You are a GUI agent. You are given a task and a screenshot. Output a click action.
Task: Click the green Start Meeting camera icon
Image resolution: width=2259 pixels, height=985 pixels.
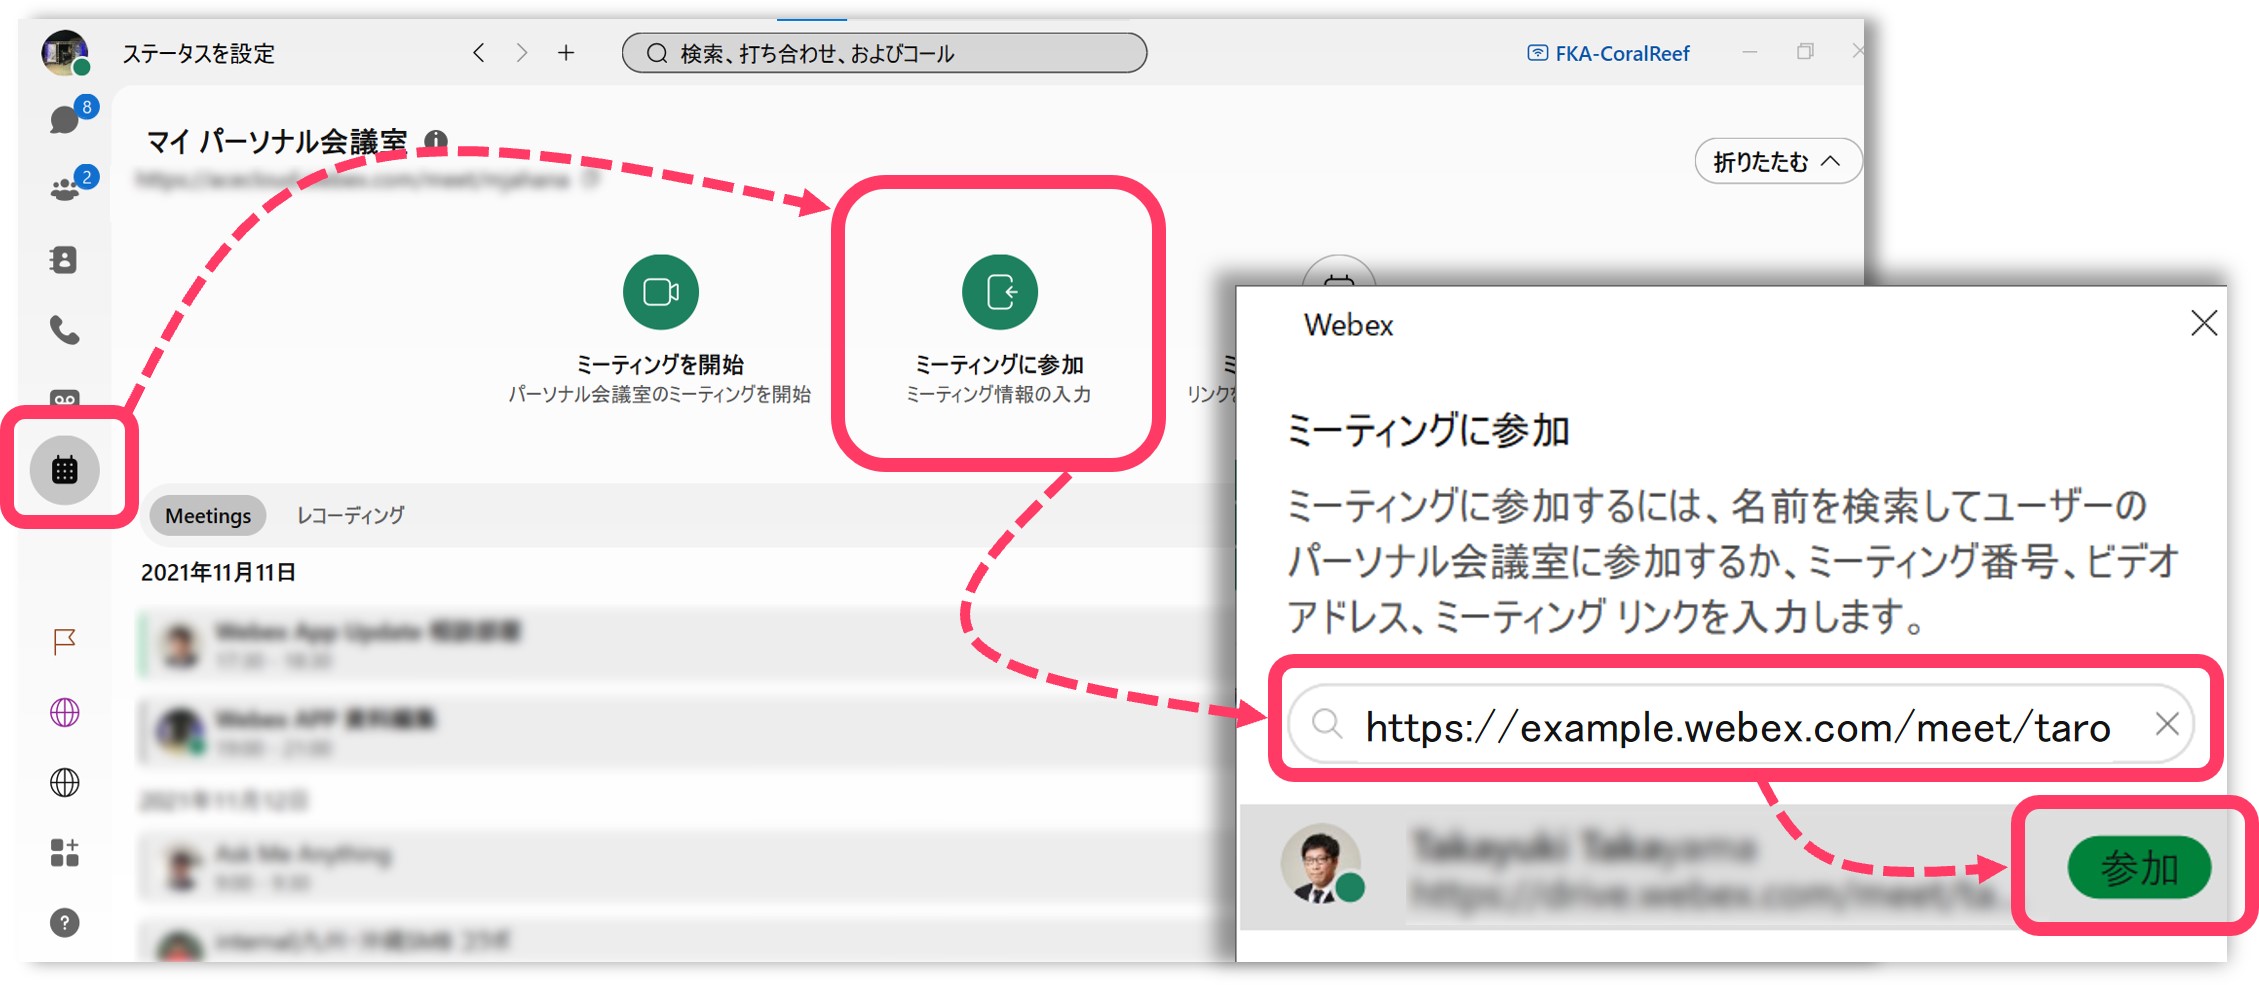tap(660, 292)
